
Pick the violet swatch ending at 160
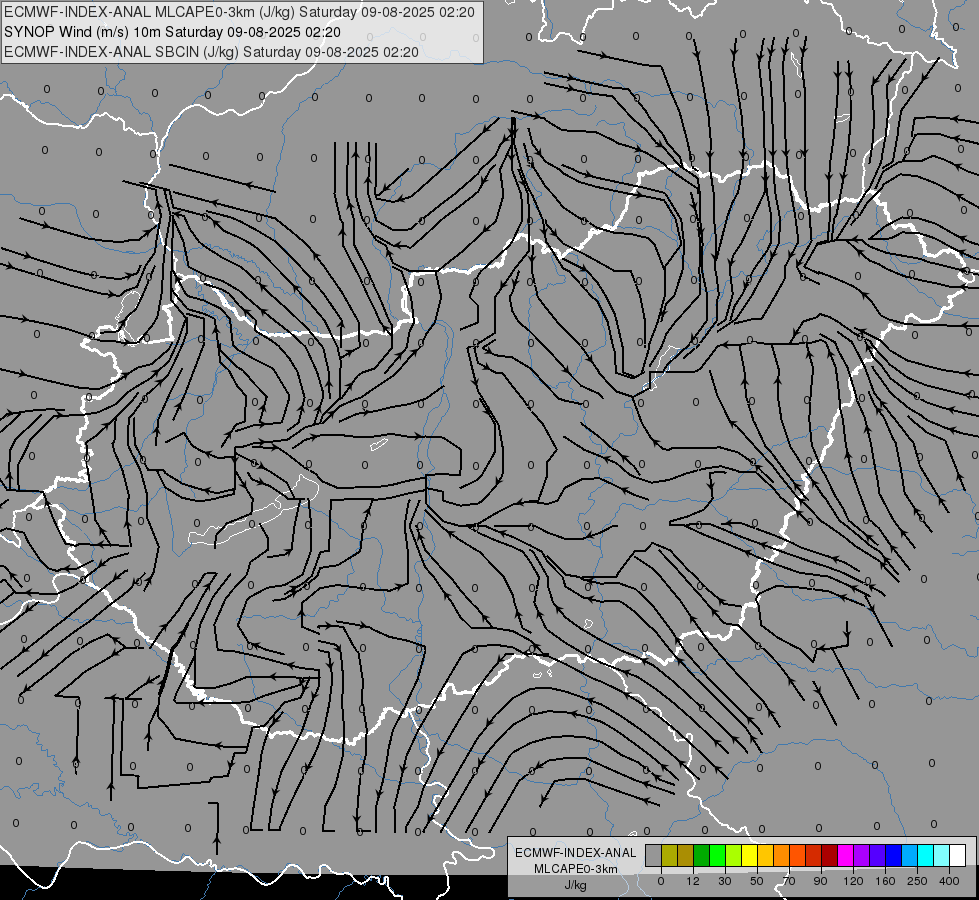pyautogui.click(x=878, y=855)
